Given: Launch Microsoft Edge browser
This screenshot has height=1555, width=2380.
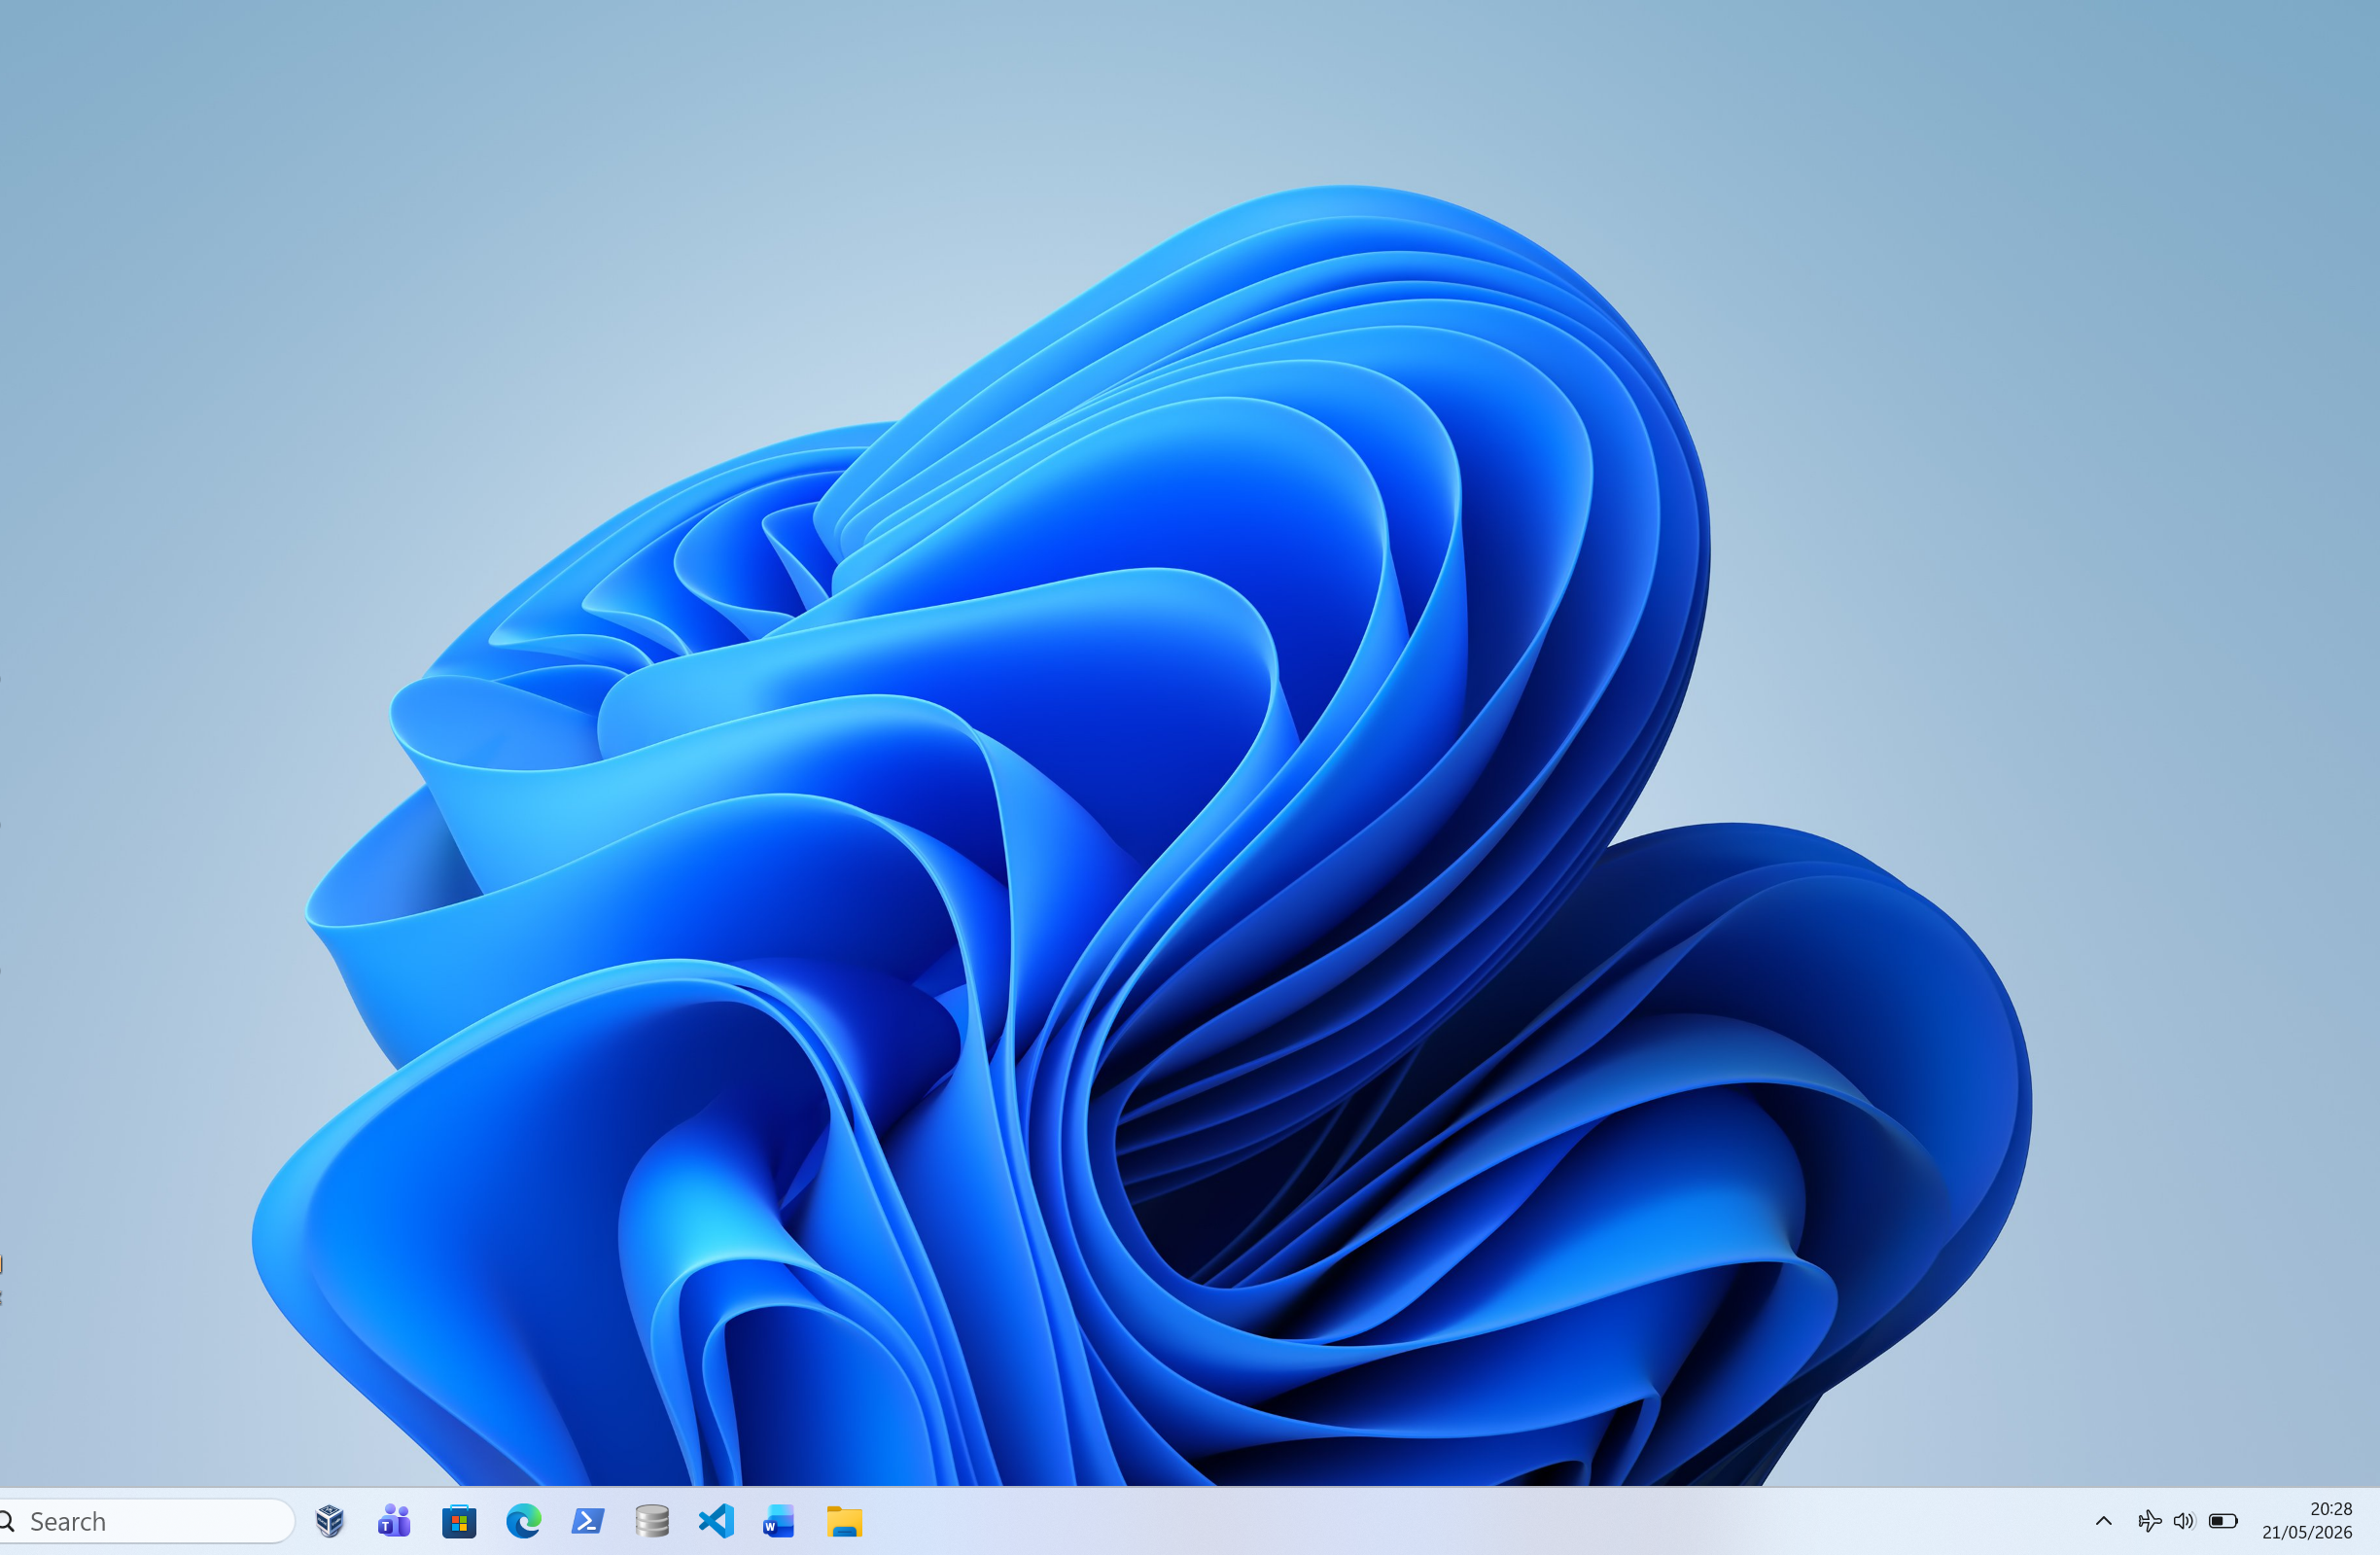Looking at the screenshot, I should 523,1521.
